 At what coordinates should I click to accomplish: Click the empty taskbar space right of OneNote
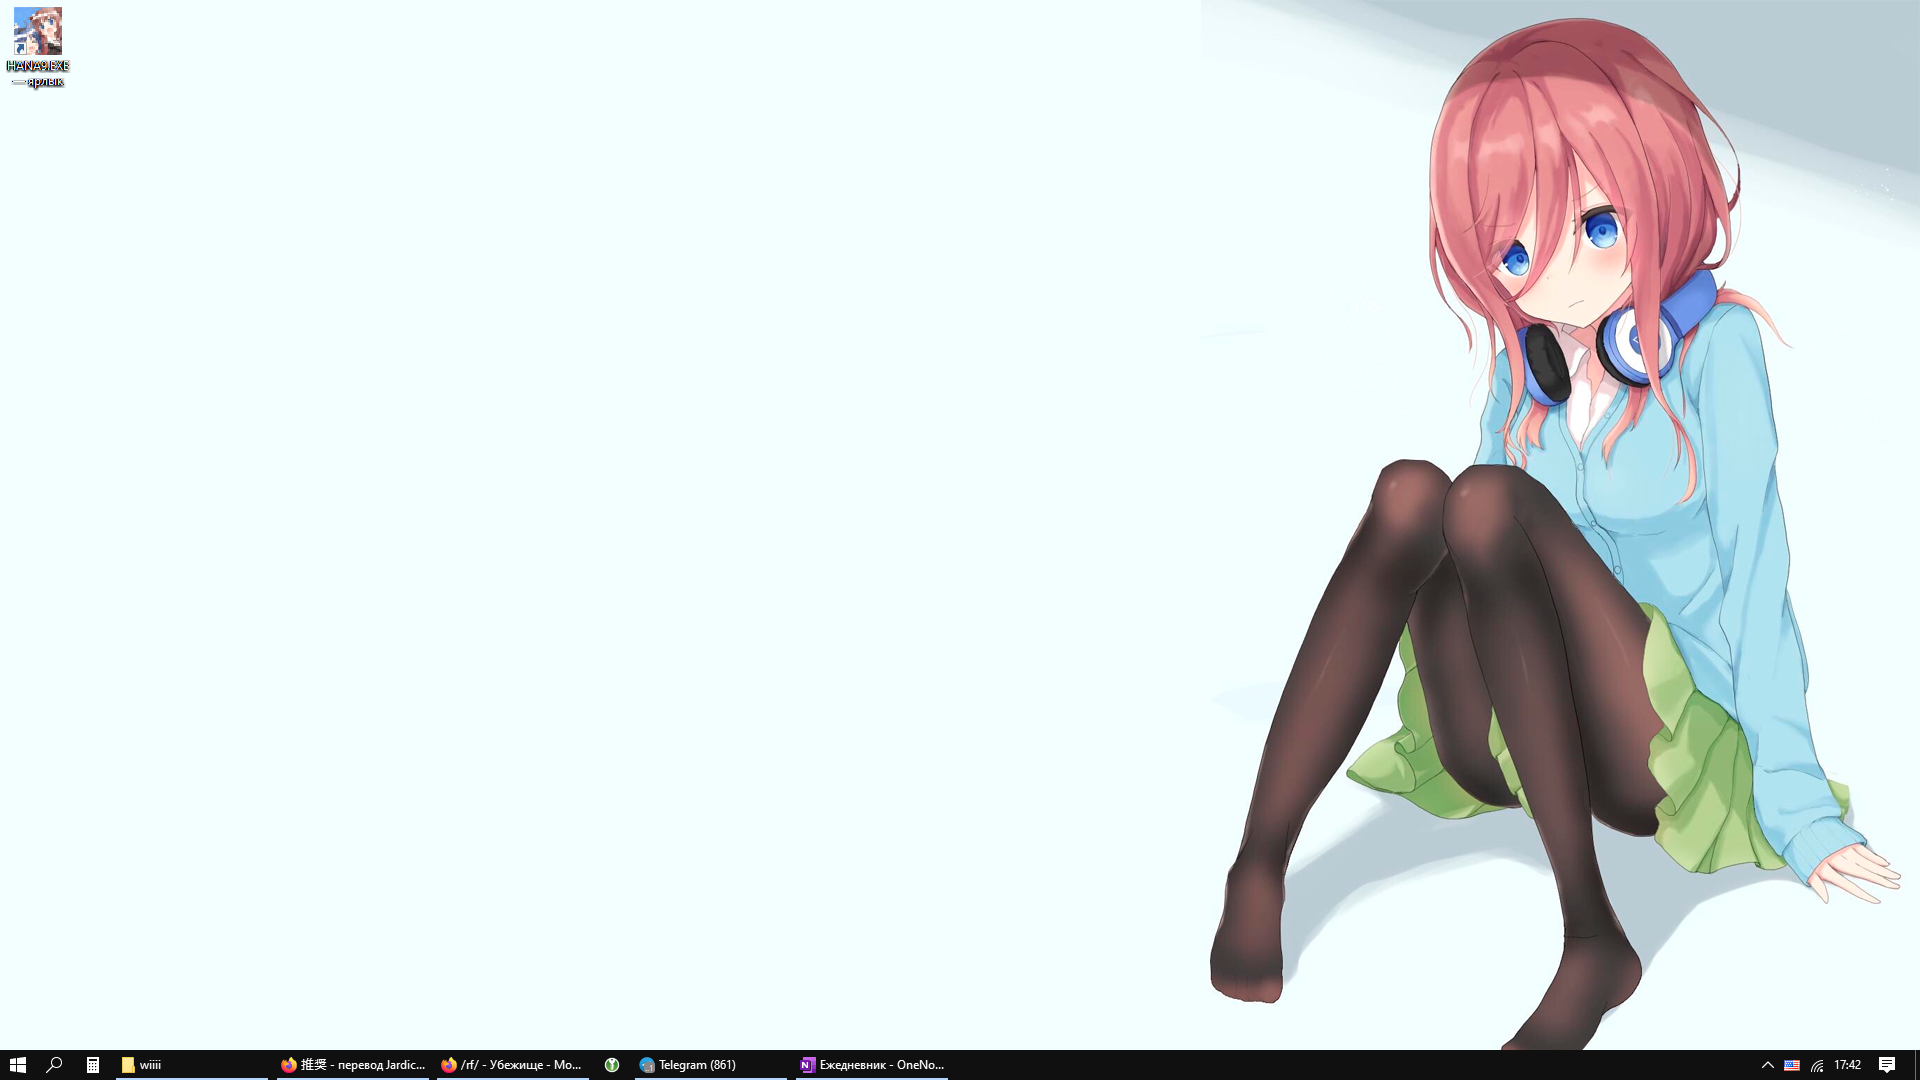click(1300, 1065)
